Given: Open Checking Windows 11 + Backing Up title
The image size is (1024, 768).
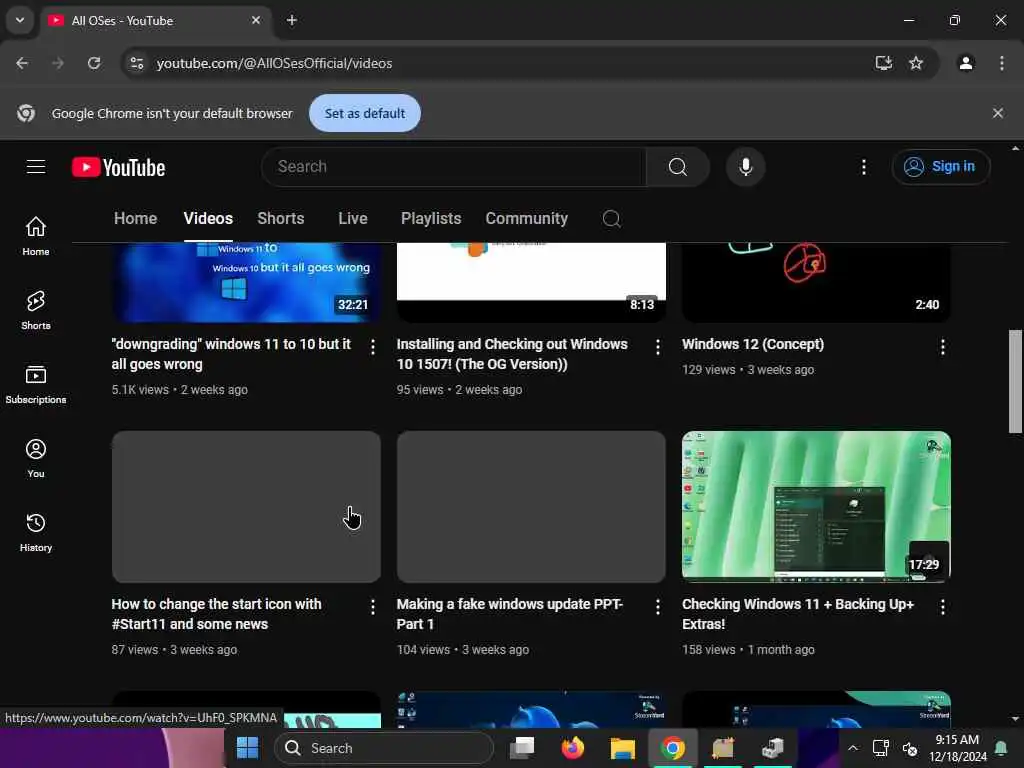Looking at the screenshot, I should click(x=797, y=614).
